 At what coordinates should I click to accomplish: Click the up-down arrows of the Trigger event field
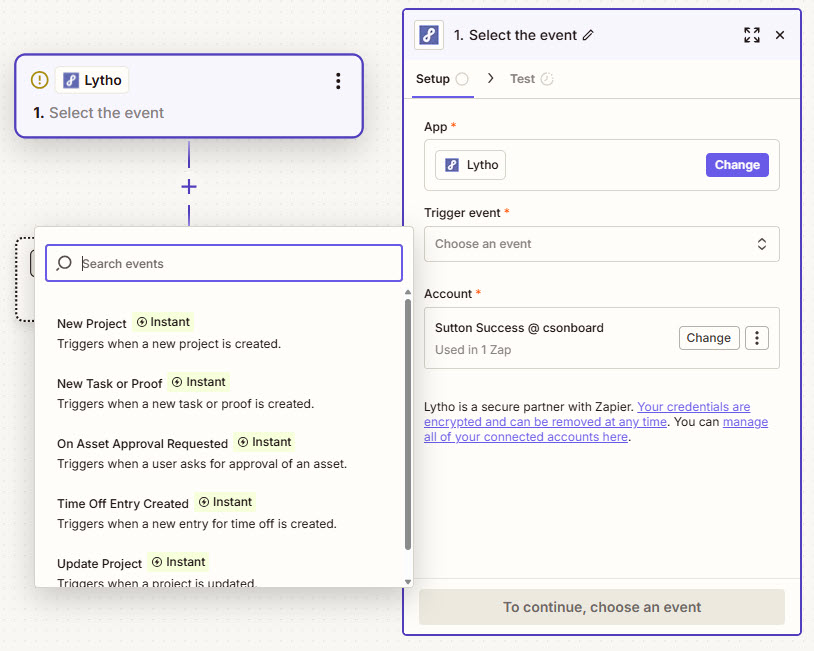click(762, 244)
